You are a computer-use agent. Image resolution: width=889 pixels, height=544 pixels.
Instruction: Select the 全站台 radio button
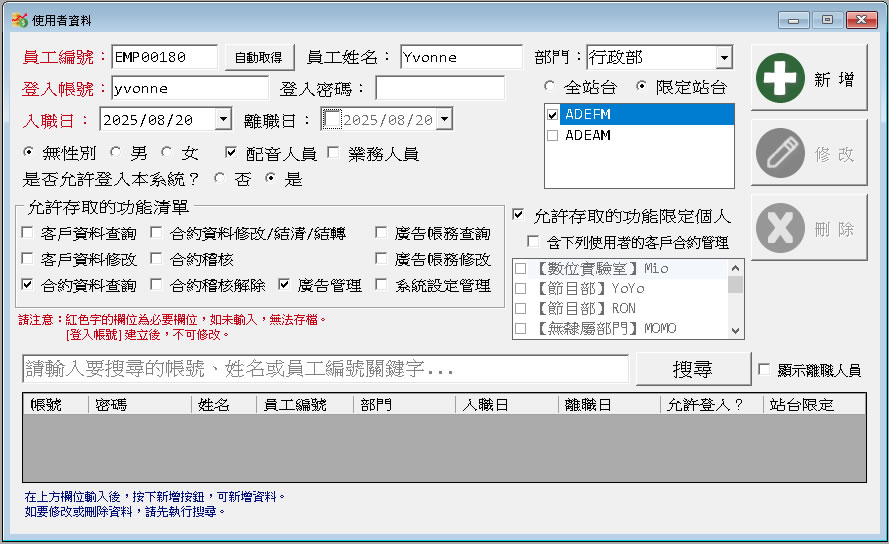click(x=550, y=87)
